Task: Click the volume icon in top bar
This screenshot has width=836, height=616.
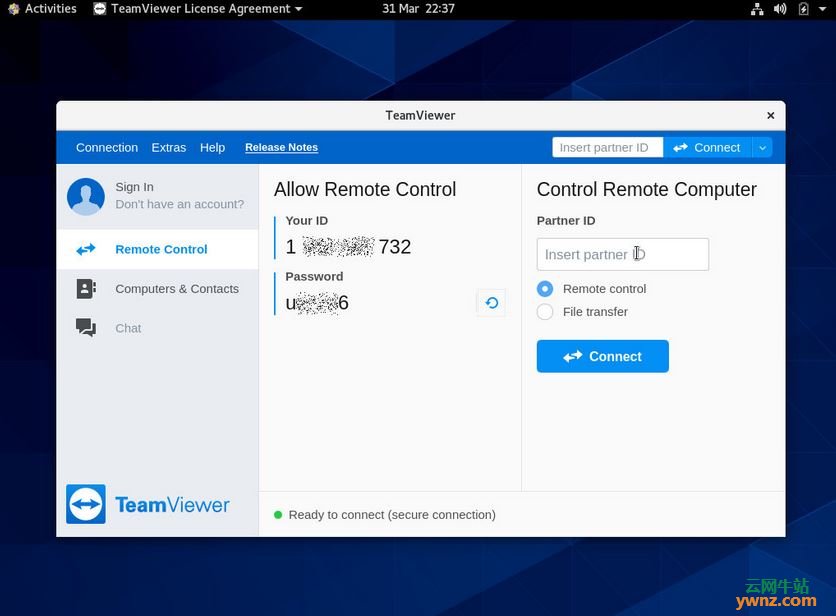Action: coord(779,9)
